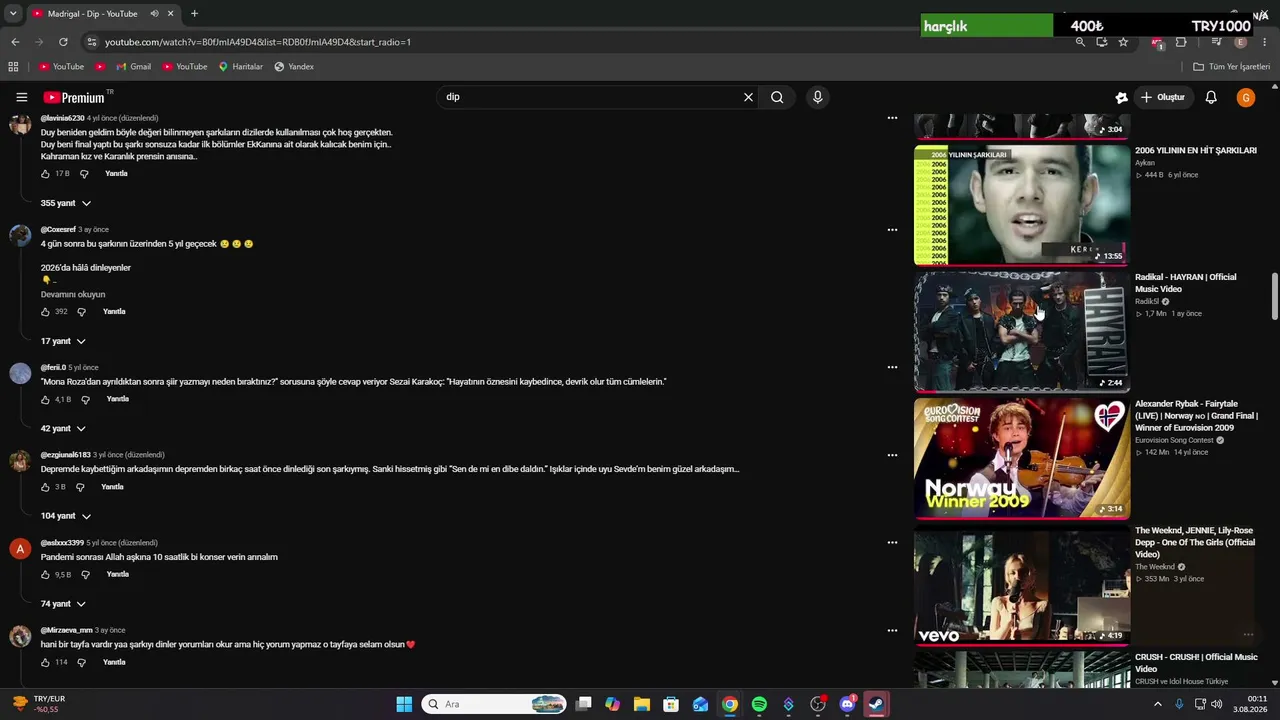Click the Oluştur create button
The image size is (1280, 720).
tap(1163, 97)
